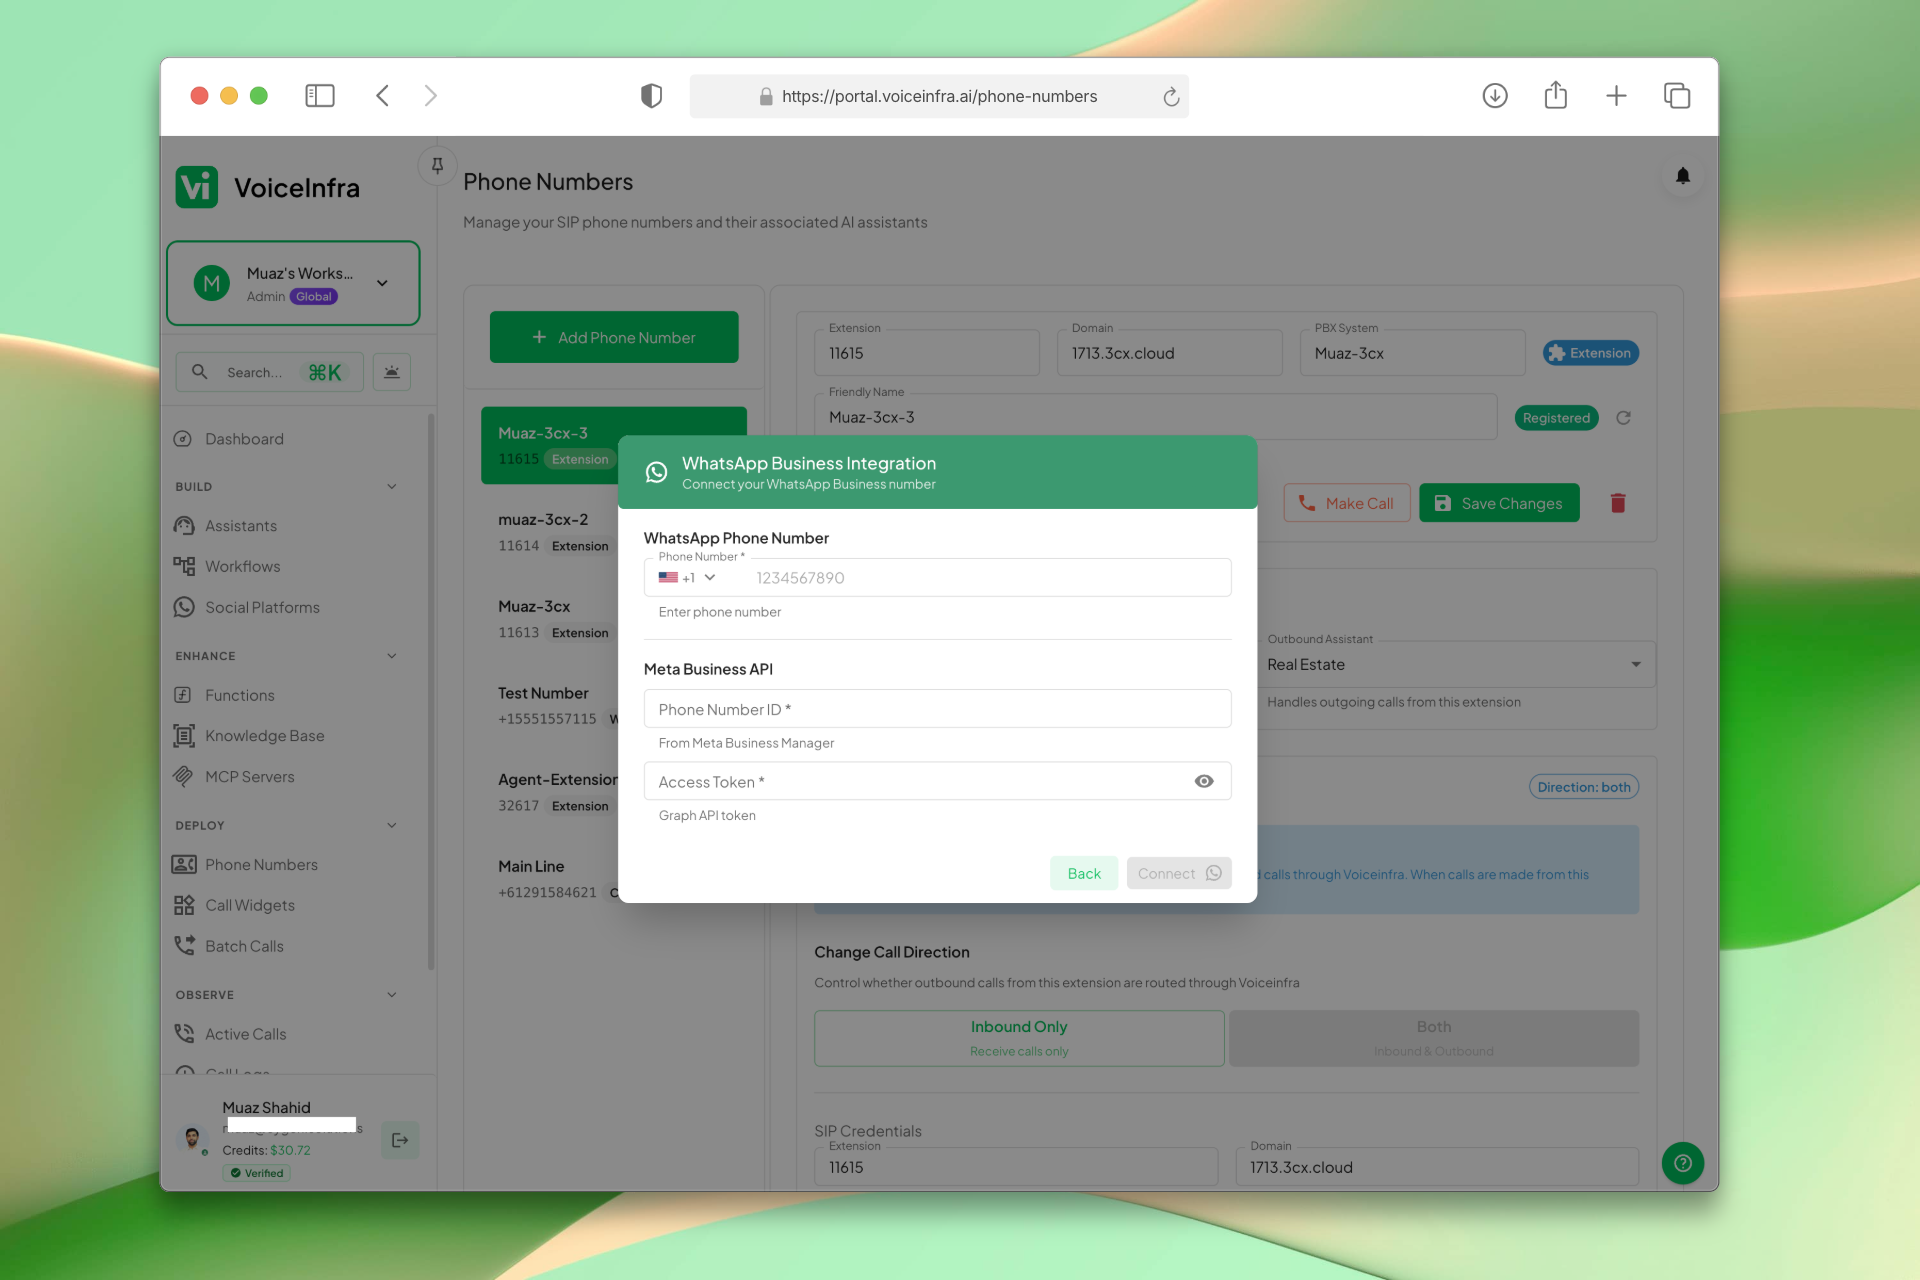
Task: Go back in Safari
Action: [382, 96]
